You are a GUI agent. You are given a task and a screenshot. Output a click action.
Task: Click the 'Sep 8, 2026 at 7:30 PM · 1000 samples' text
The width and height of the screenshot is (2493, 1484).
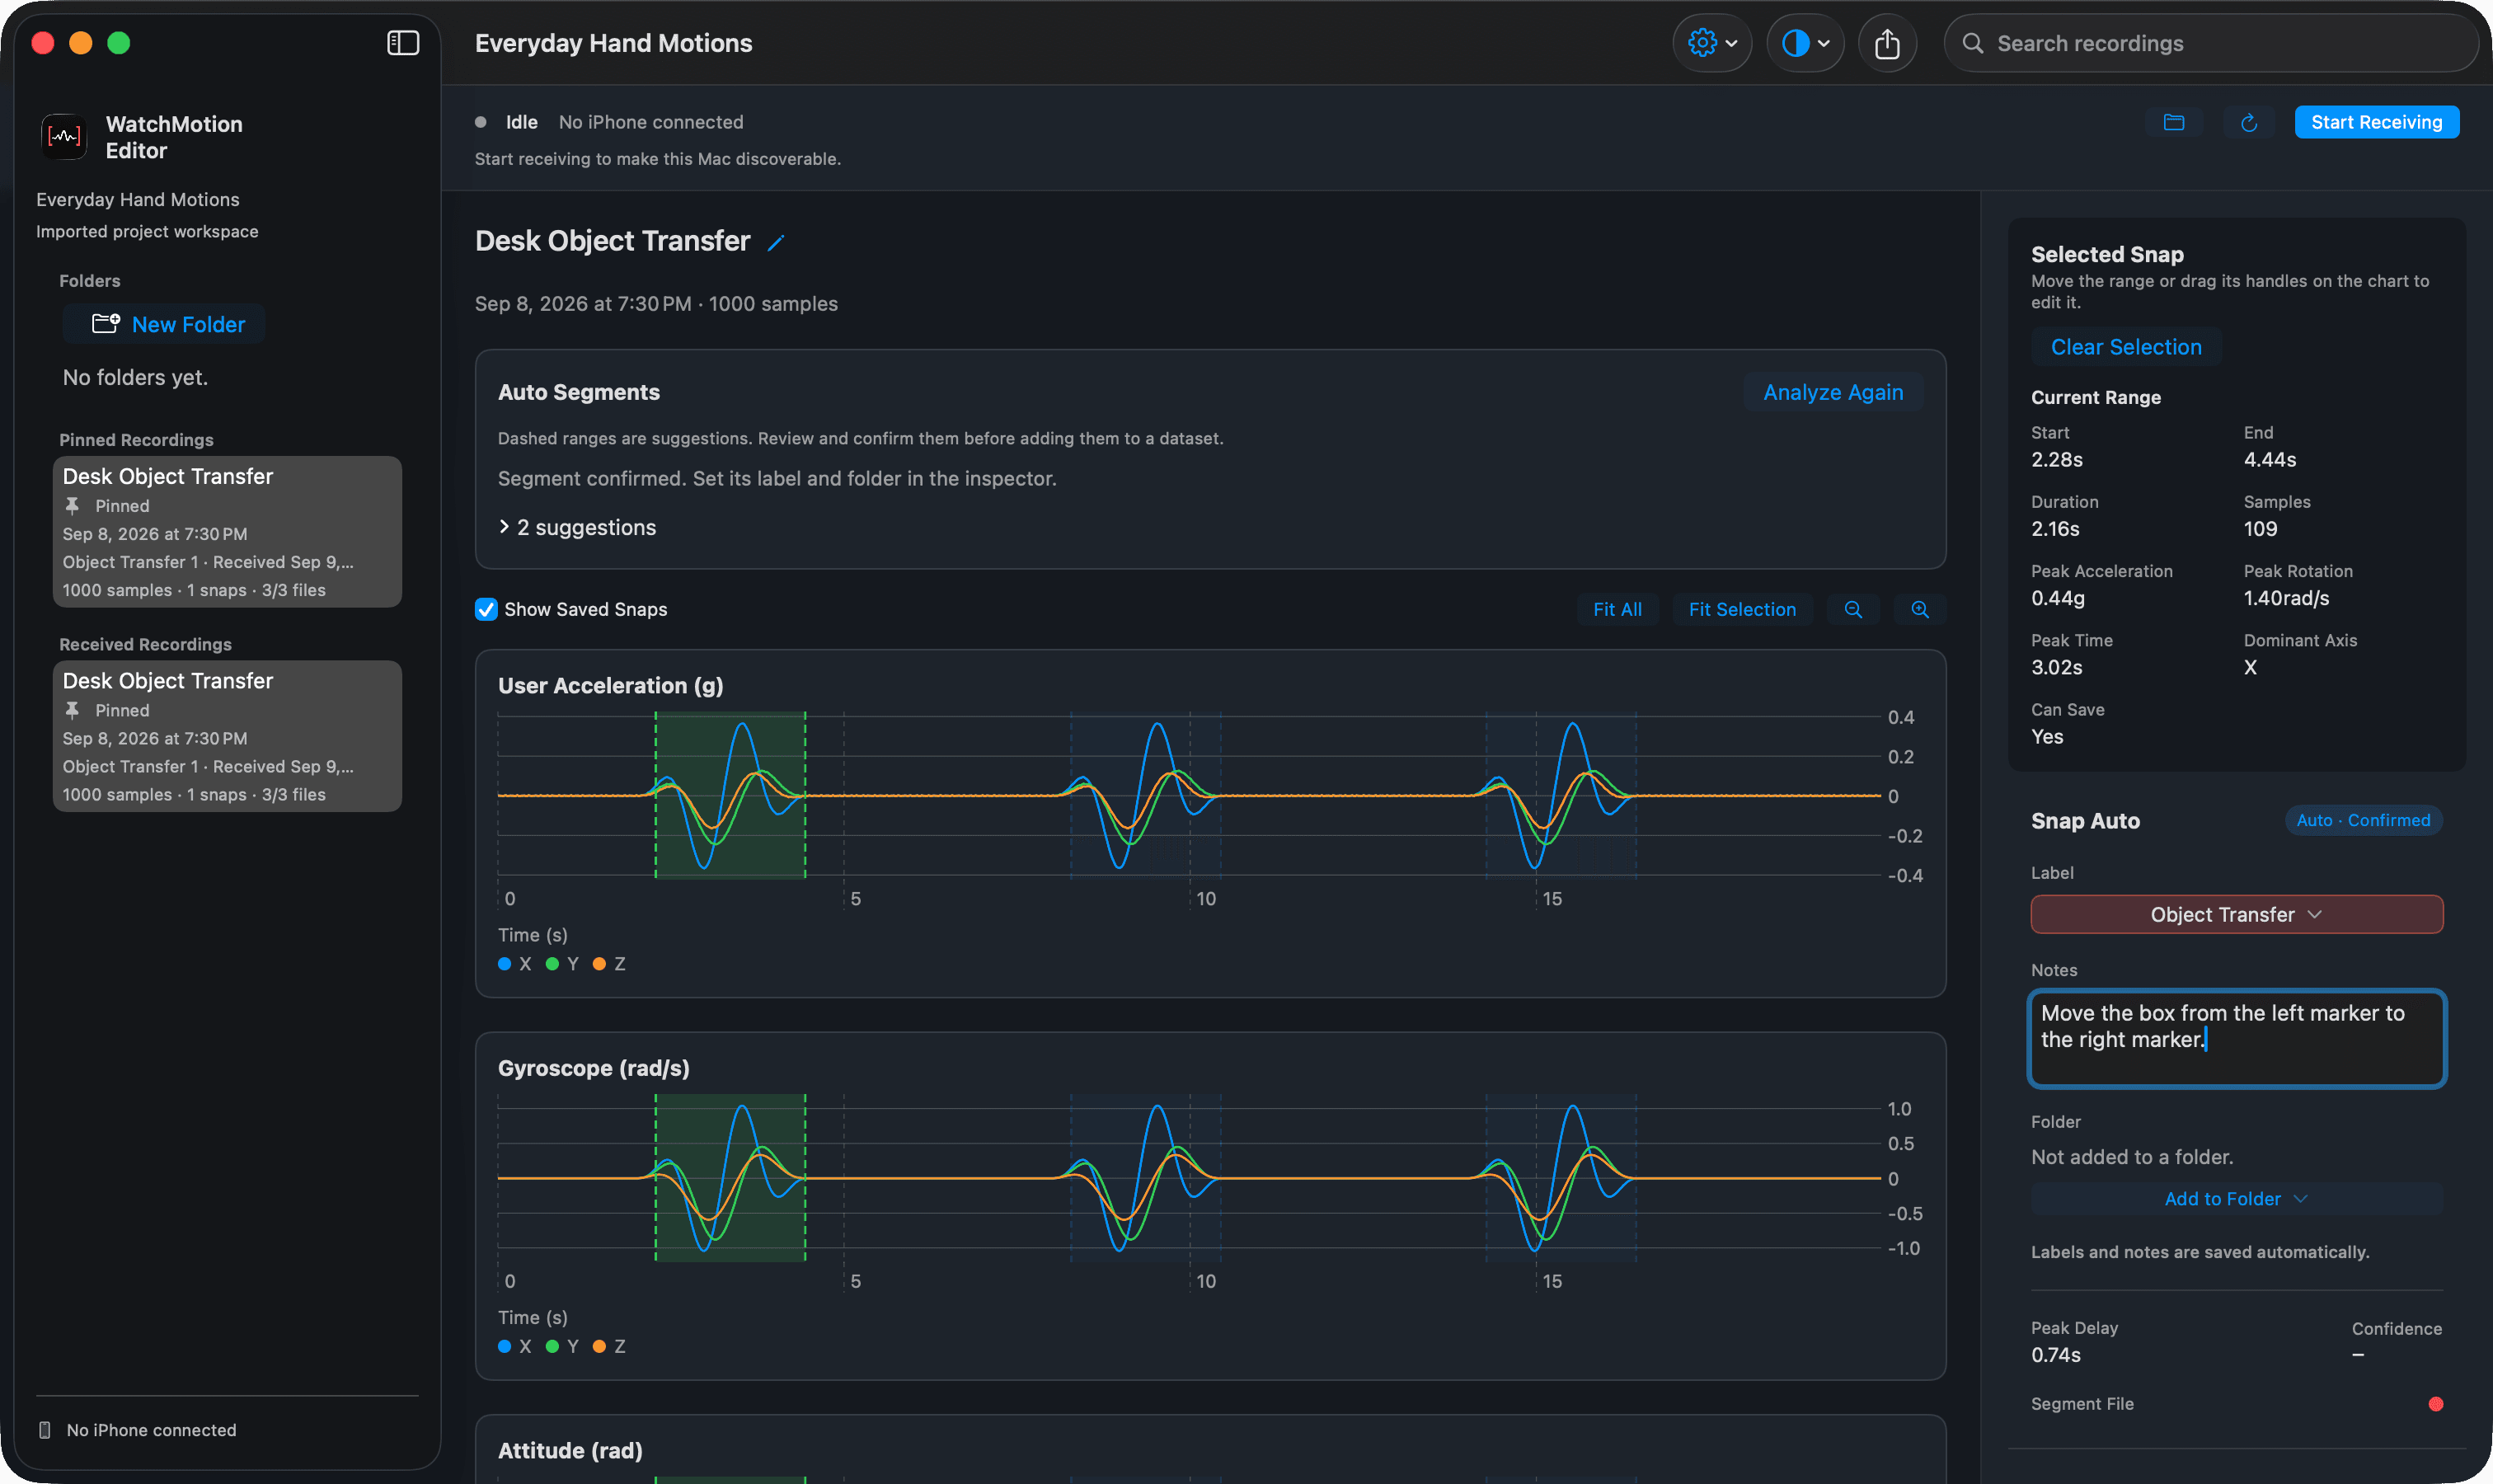click(656, 304)
